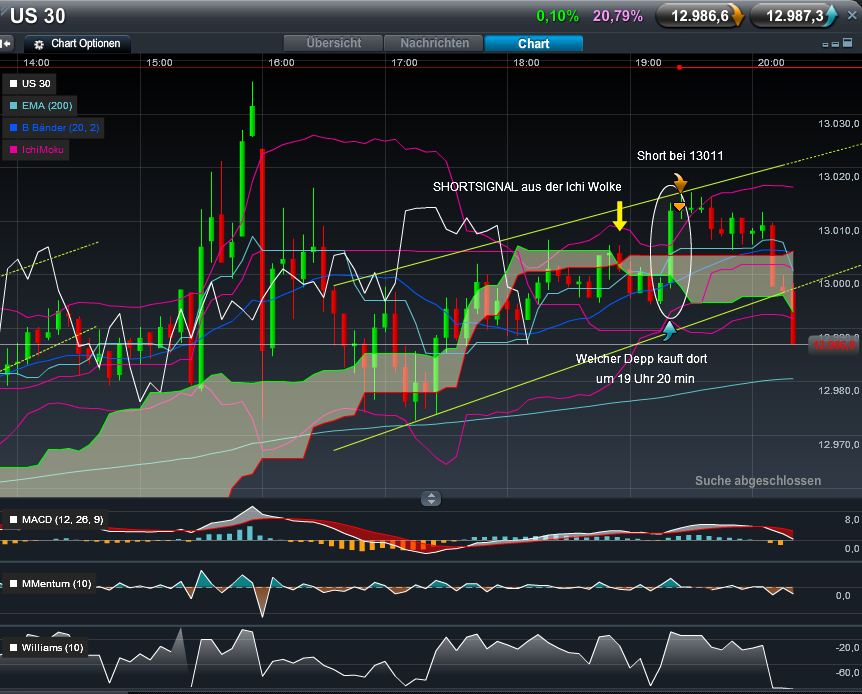
Task: Toggle the IchiMoku legend entry
Action: click(x=36, y=150)
